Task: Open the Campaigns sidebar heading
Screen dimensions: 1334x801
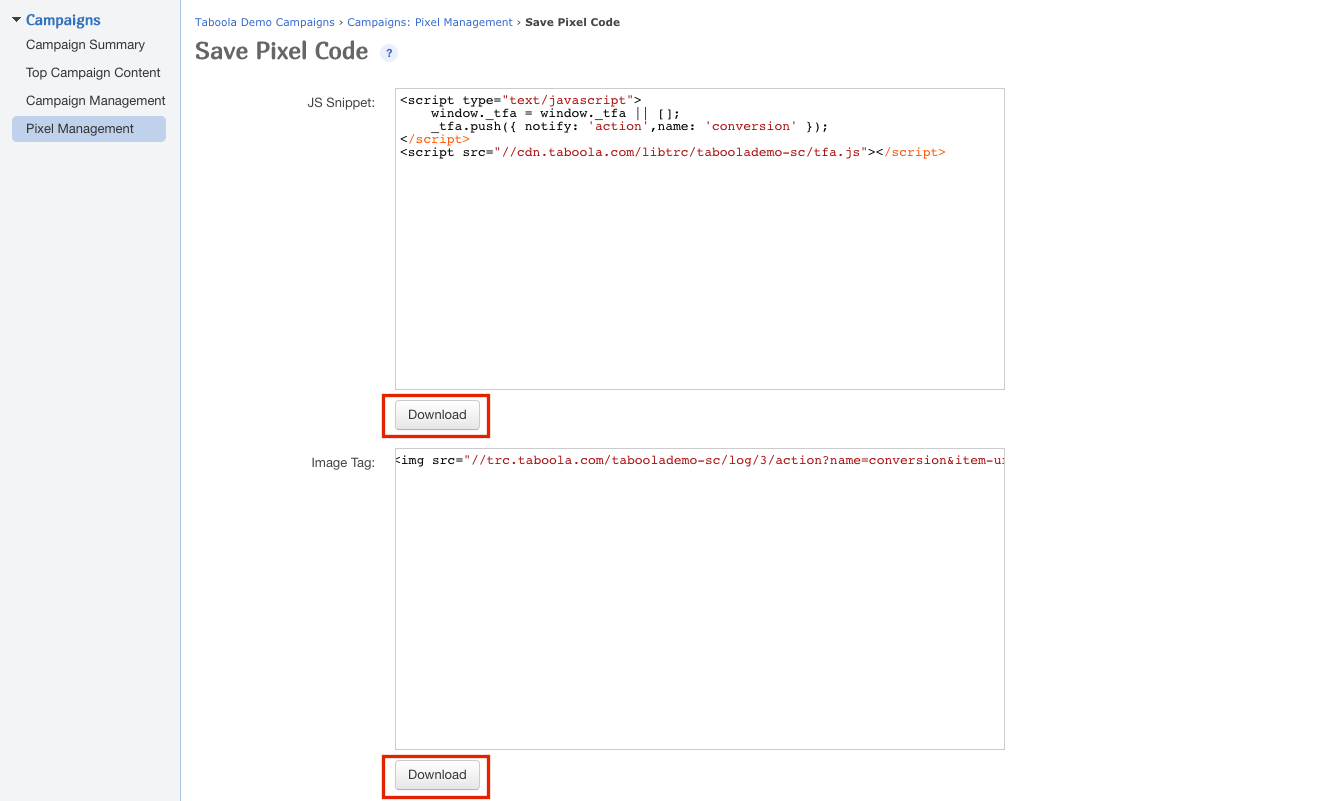Action: tap(63, 20)
